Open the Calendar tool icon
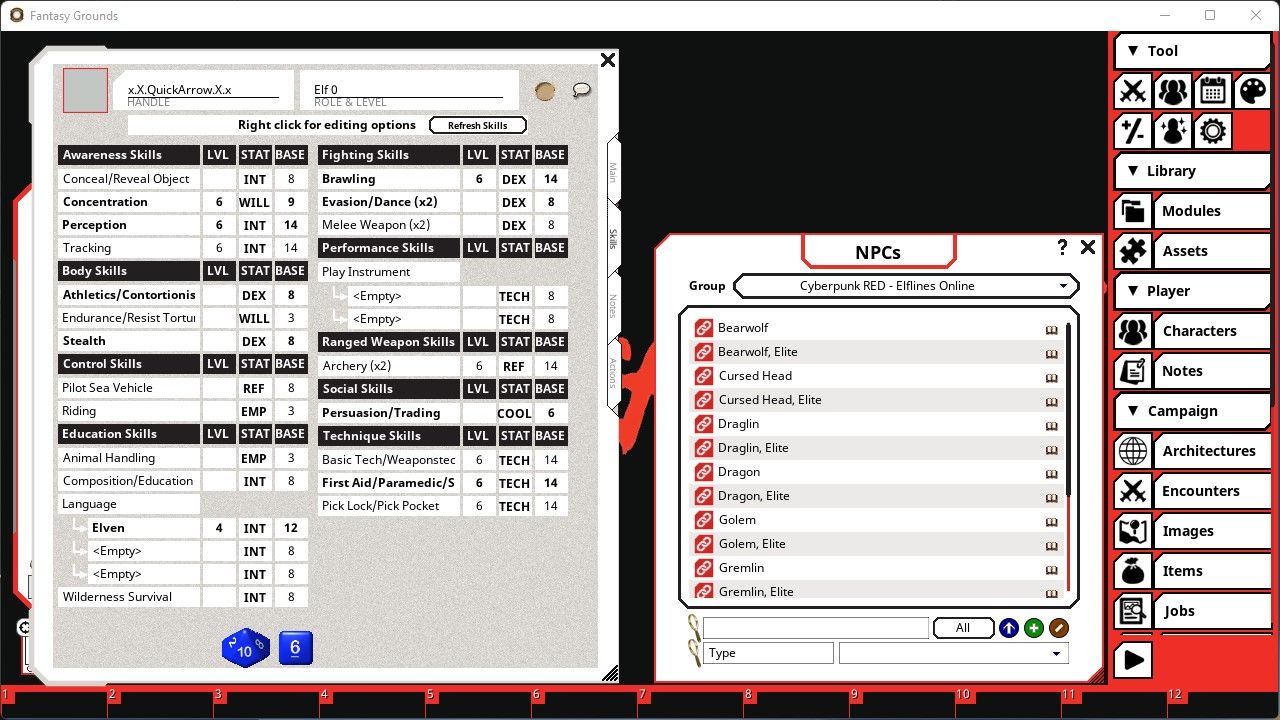This screenshot has width=1280, height=720. (x=1212, y=91)
